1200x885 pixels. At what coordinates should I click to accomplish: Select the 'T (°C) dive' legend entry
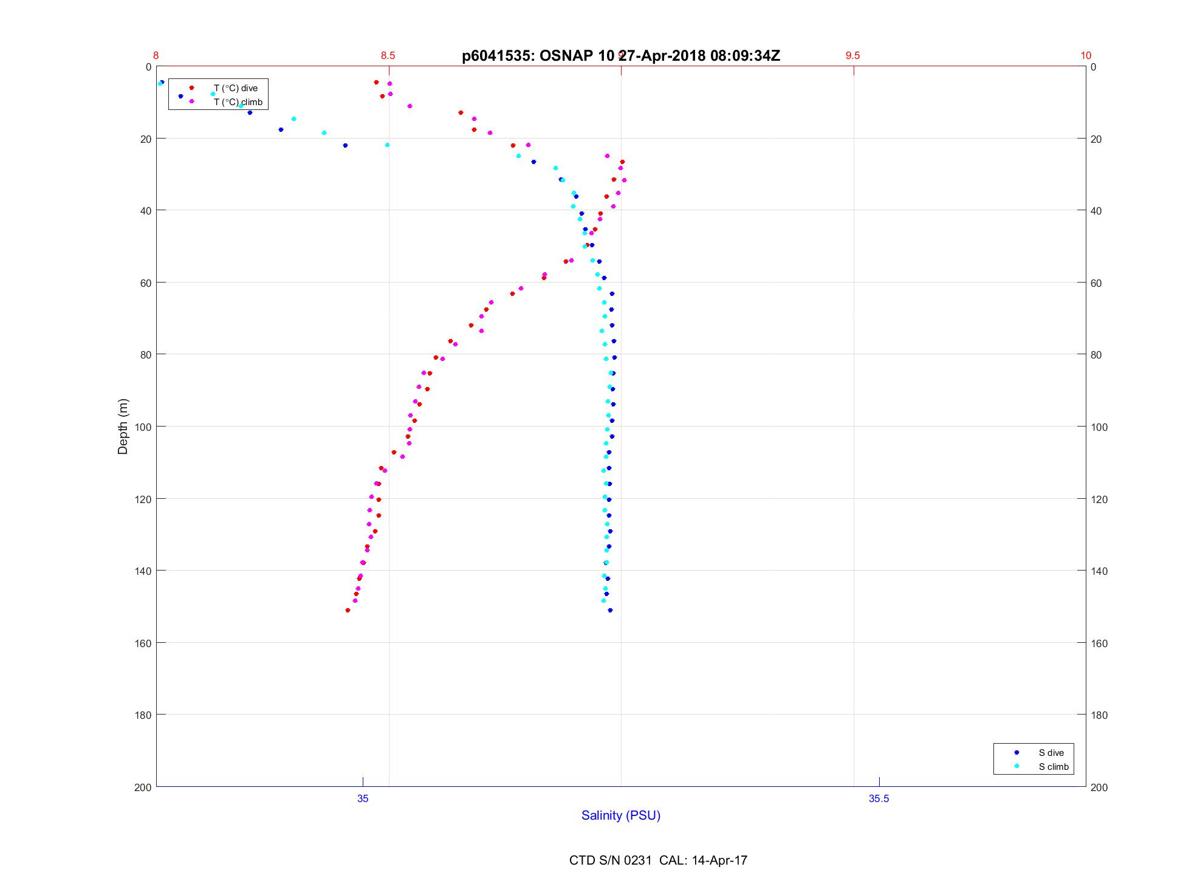click(236, 88)
